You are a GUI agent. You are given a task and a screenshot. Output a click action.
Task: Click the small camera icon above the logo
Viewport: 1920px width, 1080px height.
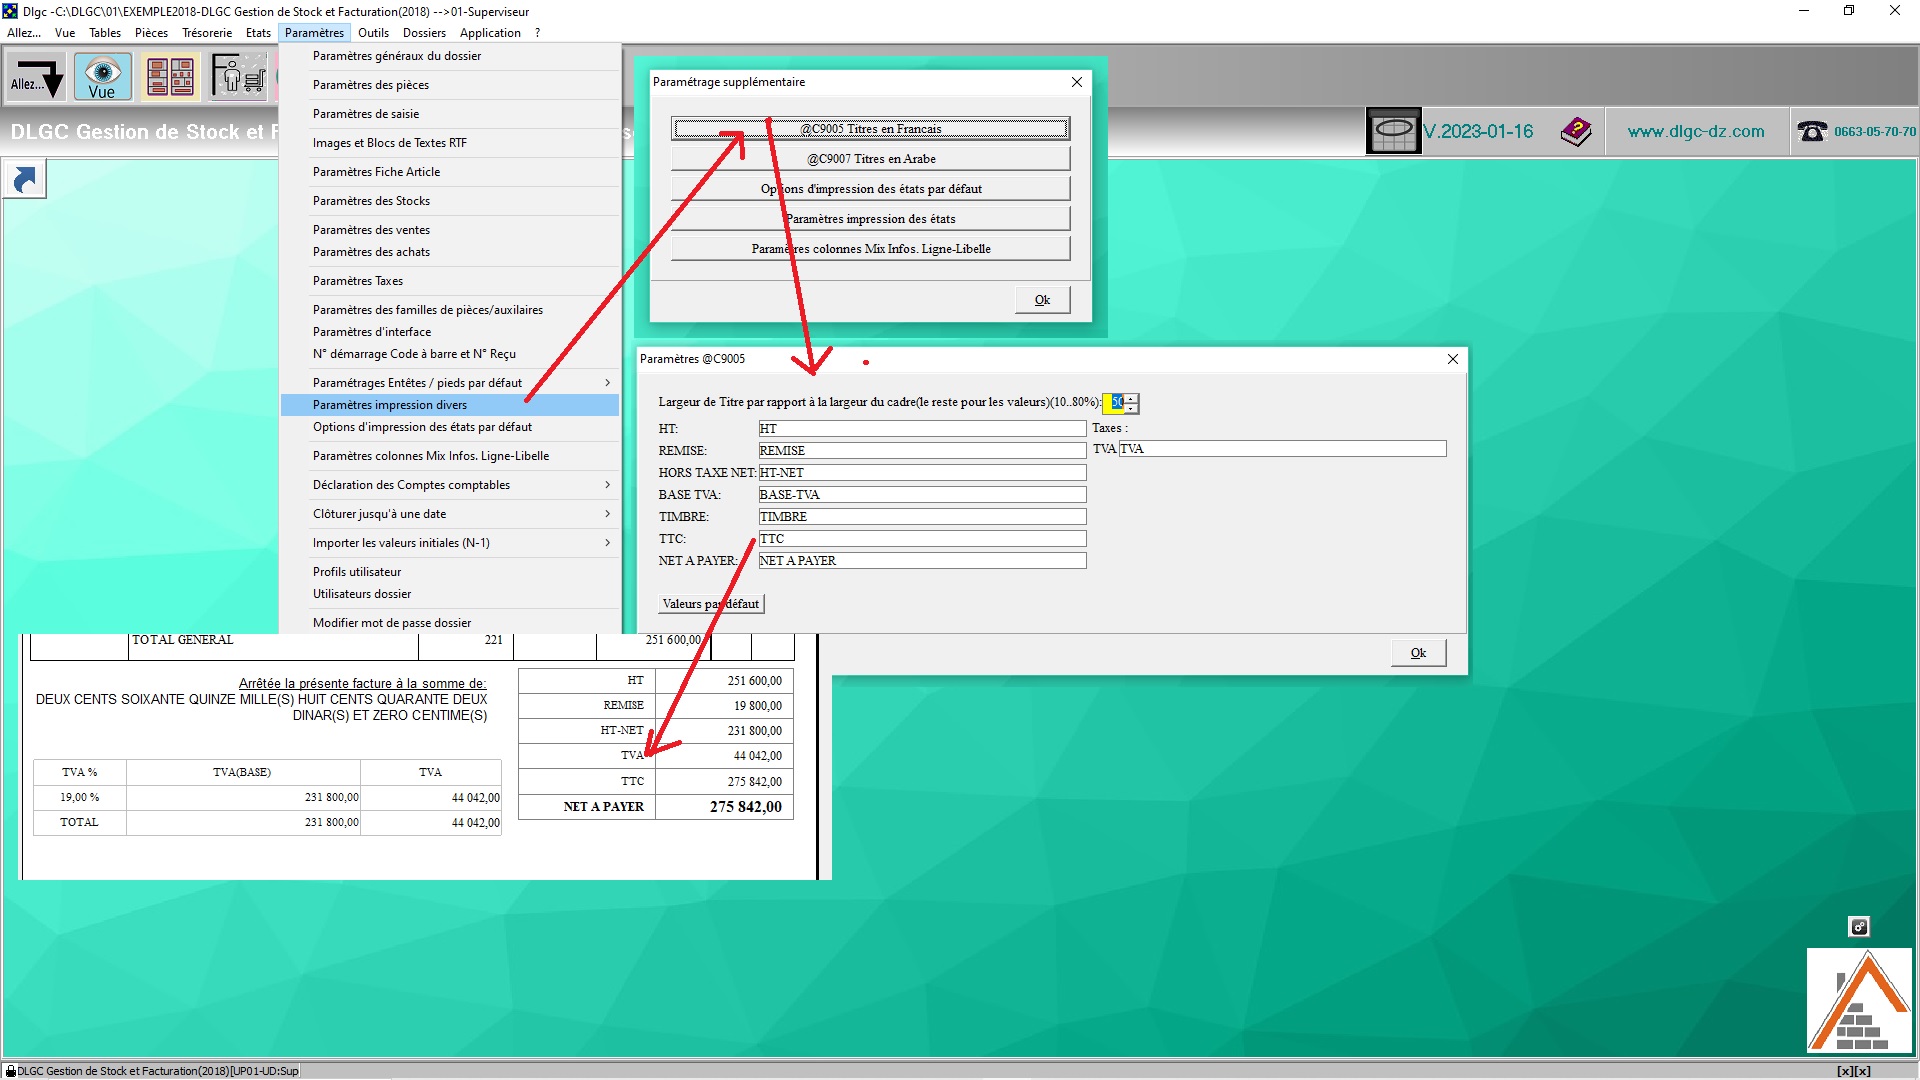click(1859, 927)
